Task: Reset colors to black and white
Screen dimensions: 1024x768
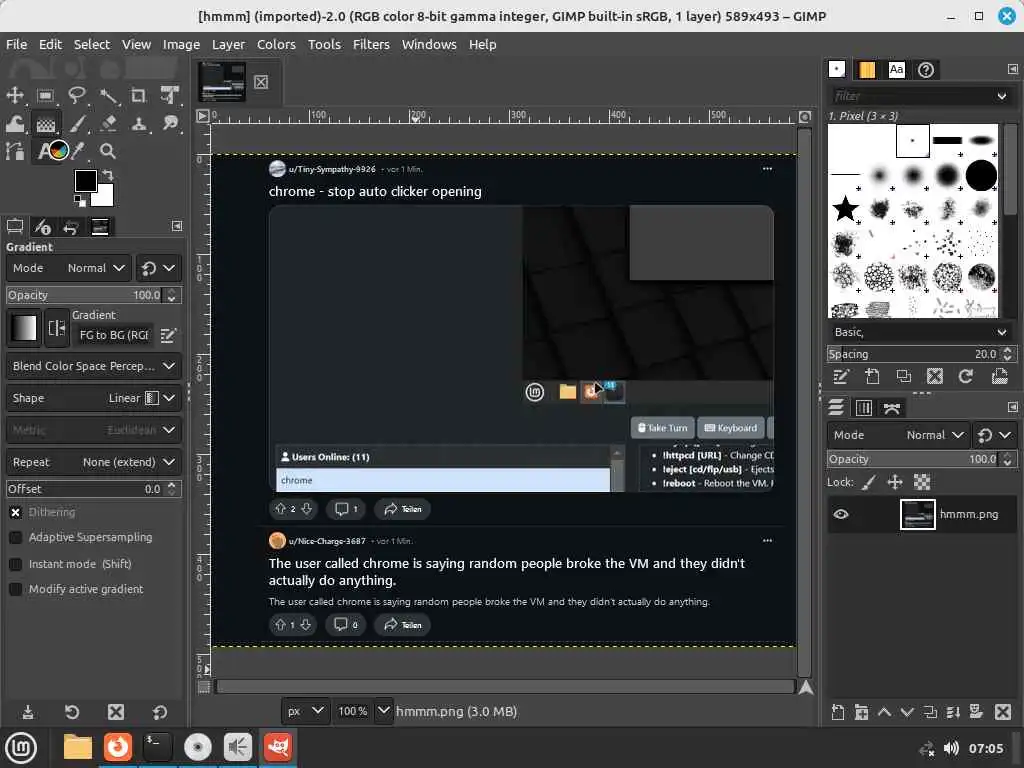Action: click(x=79, y=200)
